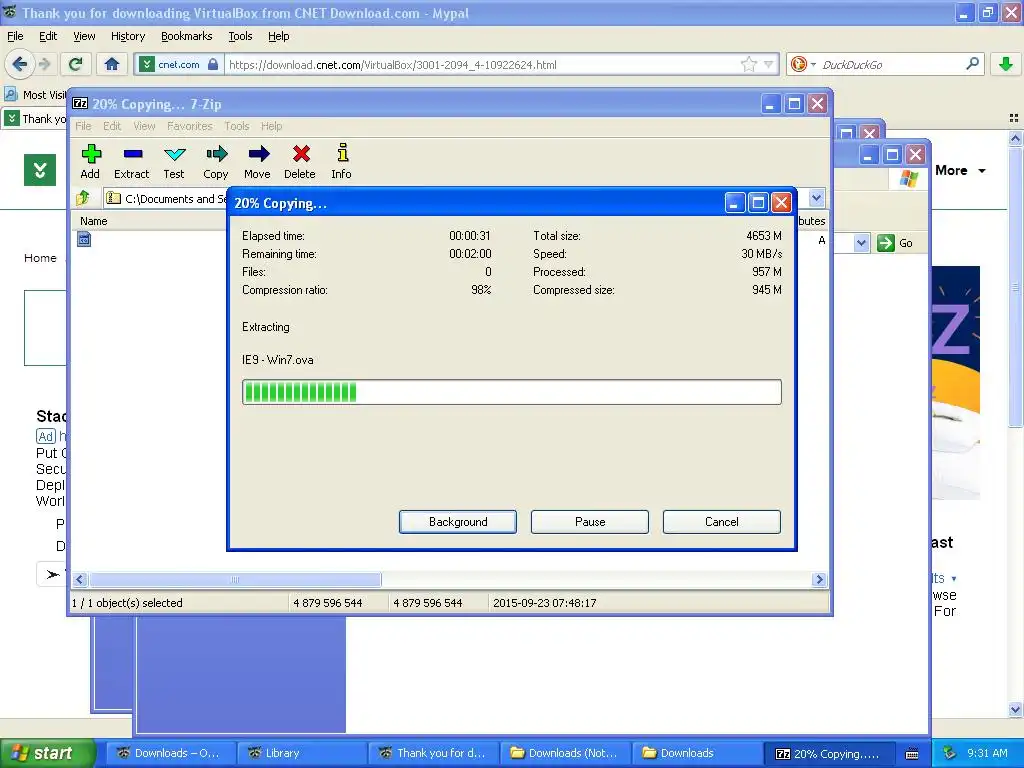Image resolution: width=1024 pixels, height=768 pixels.
Task: Reload the page in Mypal browser
Action: tap(76, 64)
